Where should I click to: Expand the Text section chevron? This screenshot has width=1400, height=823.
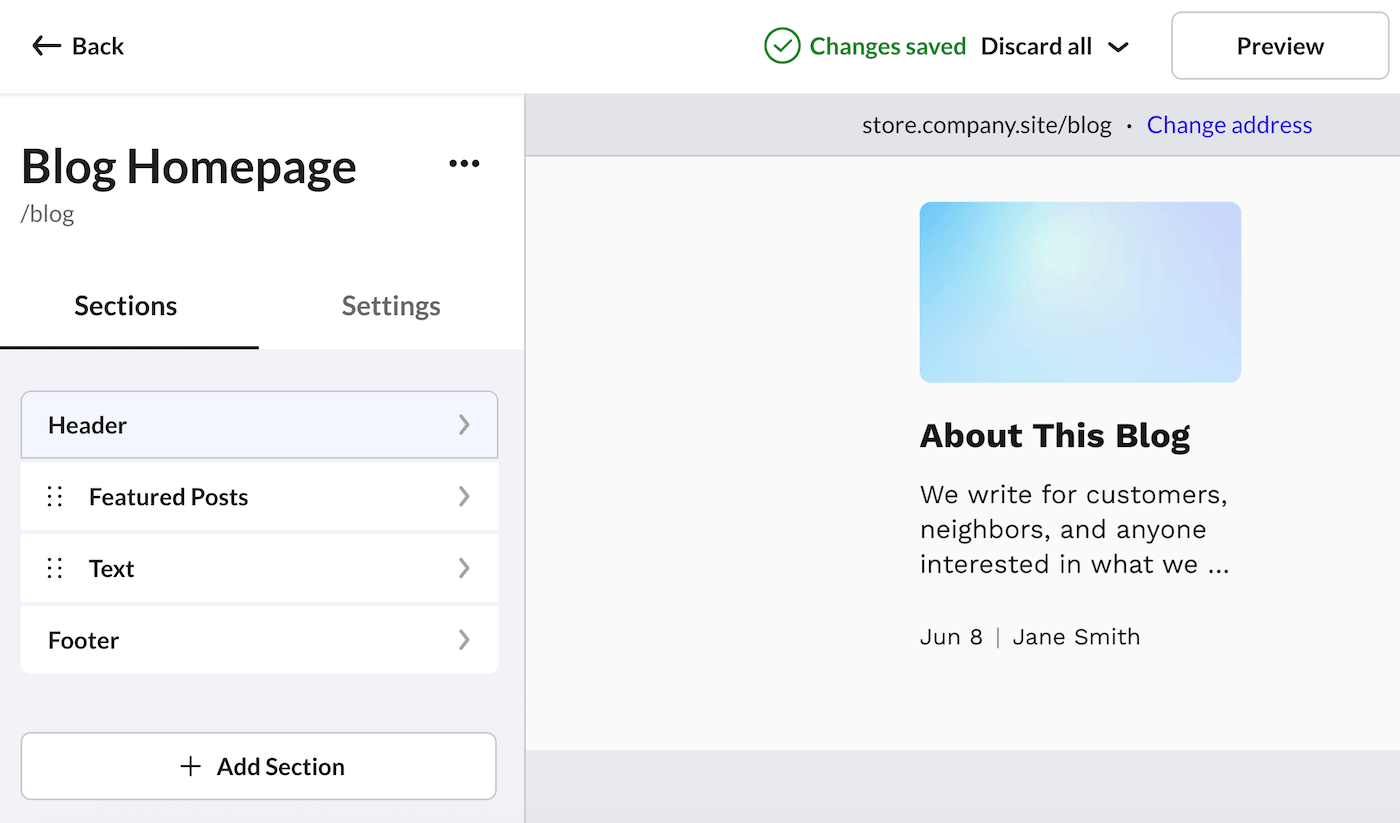point(464,569)
